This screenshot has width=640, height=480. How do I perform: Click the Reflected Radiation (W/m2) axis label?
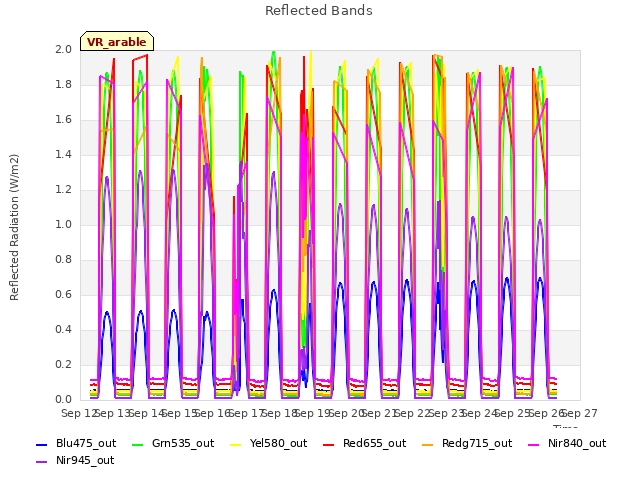[14, 227]
